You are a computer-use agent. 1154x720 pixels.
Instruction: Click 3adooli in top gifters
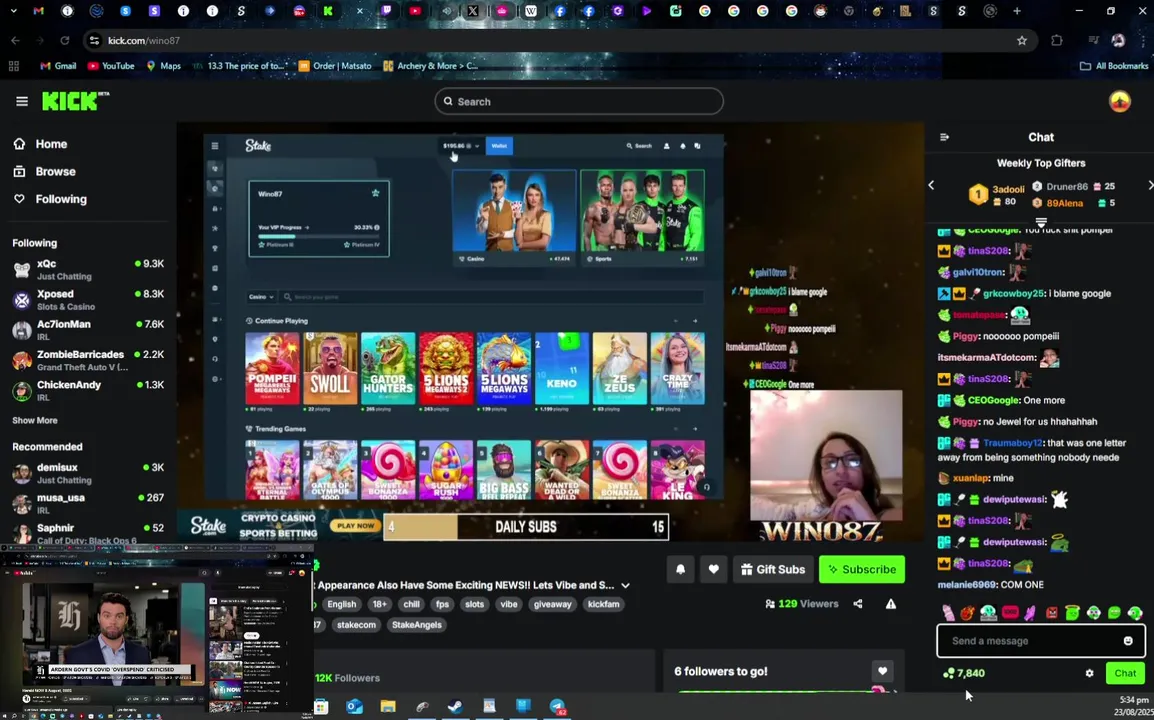coord(1008,189)
